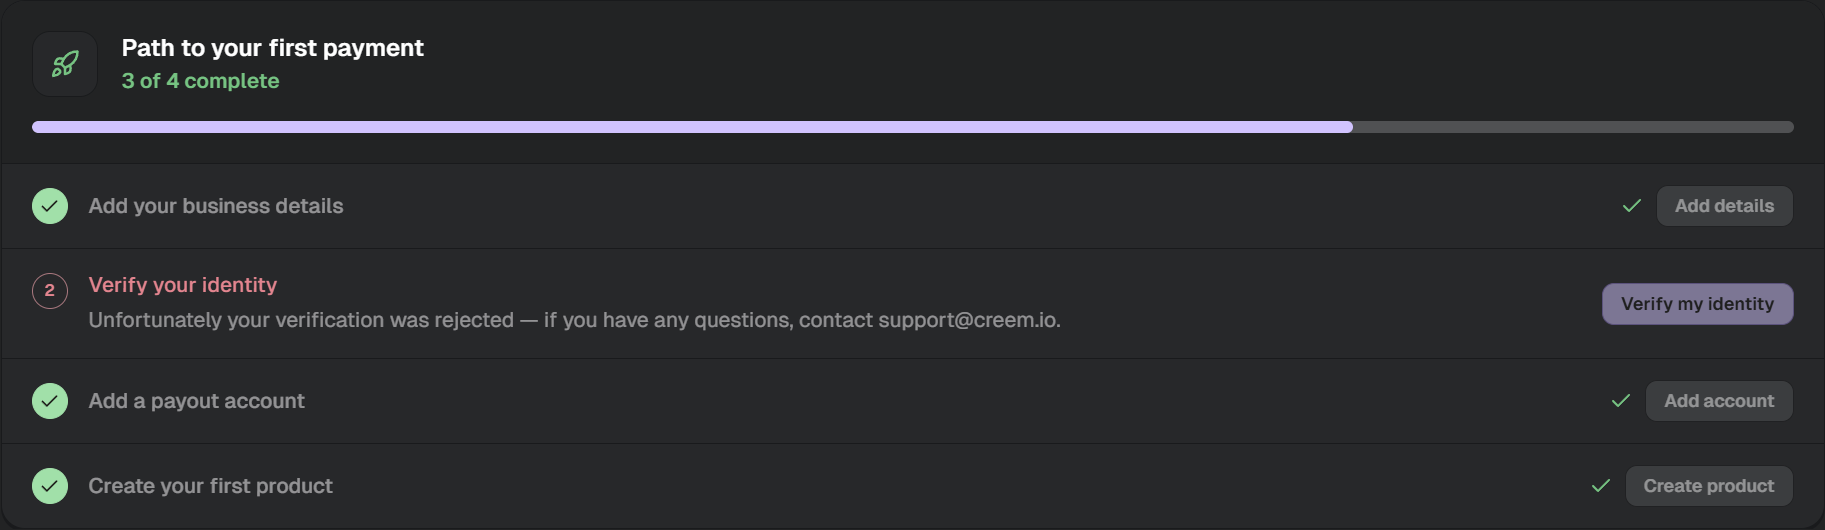
Task: Click the 3 of 4 complete status text
Action: click(201, 81)
